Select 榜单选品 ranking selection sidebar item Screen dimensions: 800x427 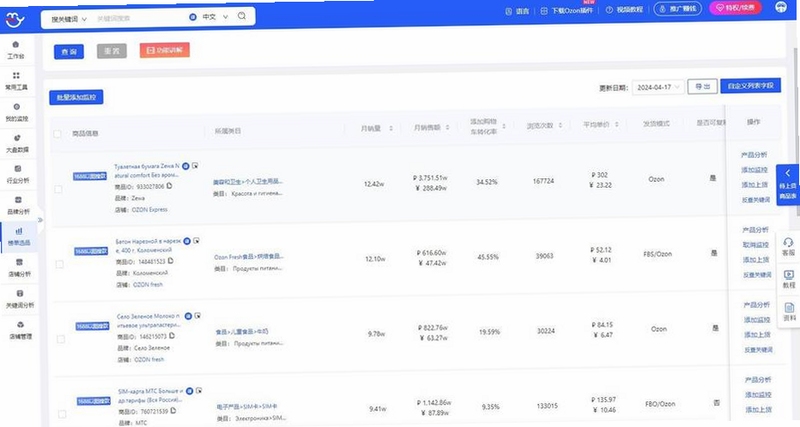click(19, 237)
